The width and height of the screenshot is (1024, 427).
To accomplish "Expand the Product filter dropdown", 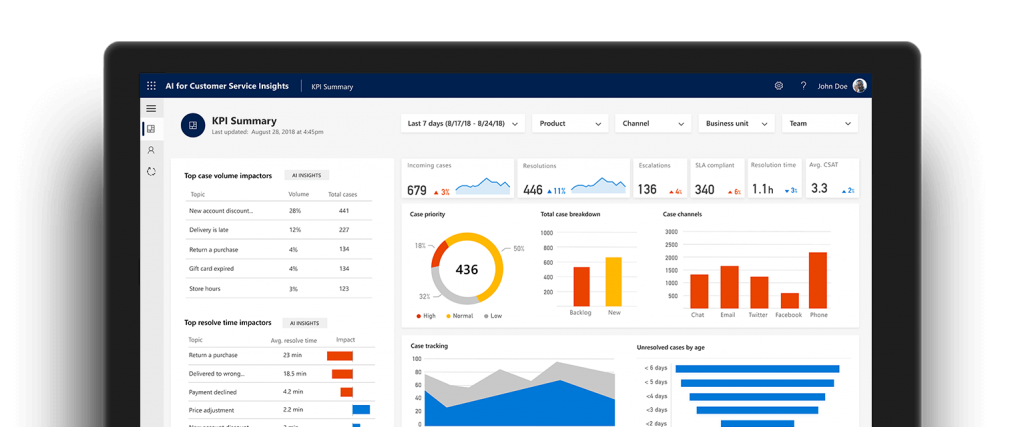I will point(570,123).
